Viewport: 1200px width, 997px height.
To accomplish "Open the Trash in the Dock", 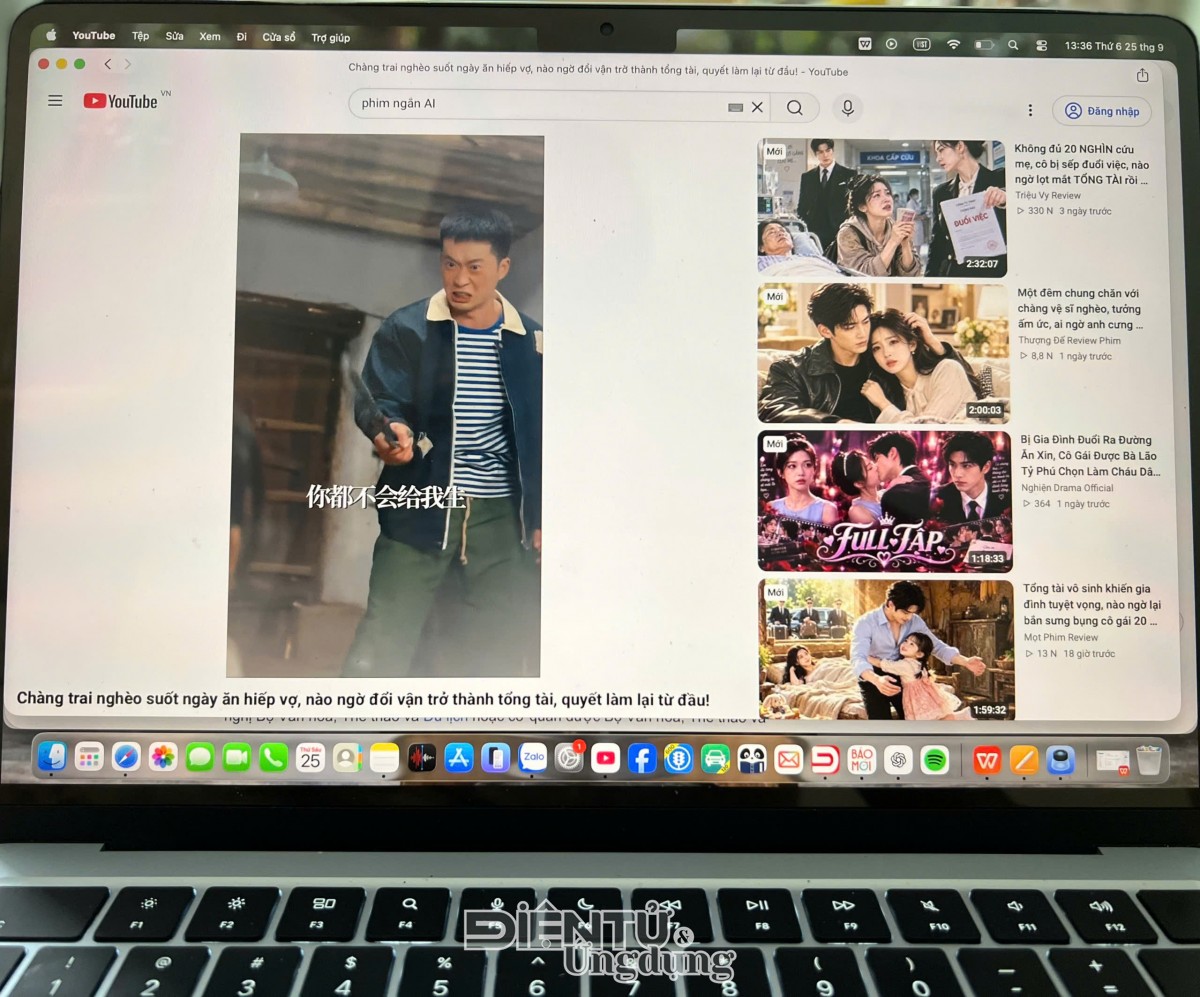I will click(1149, 762).
